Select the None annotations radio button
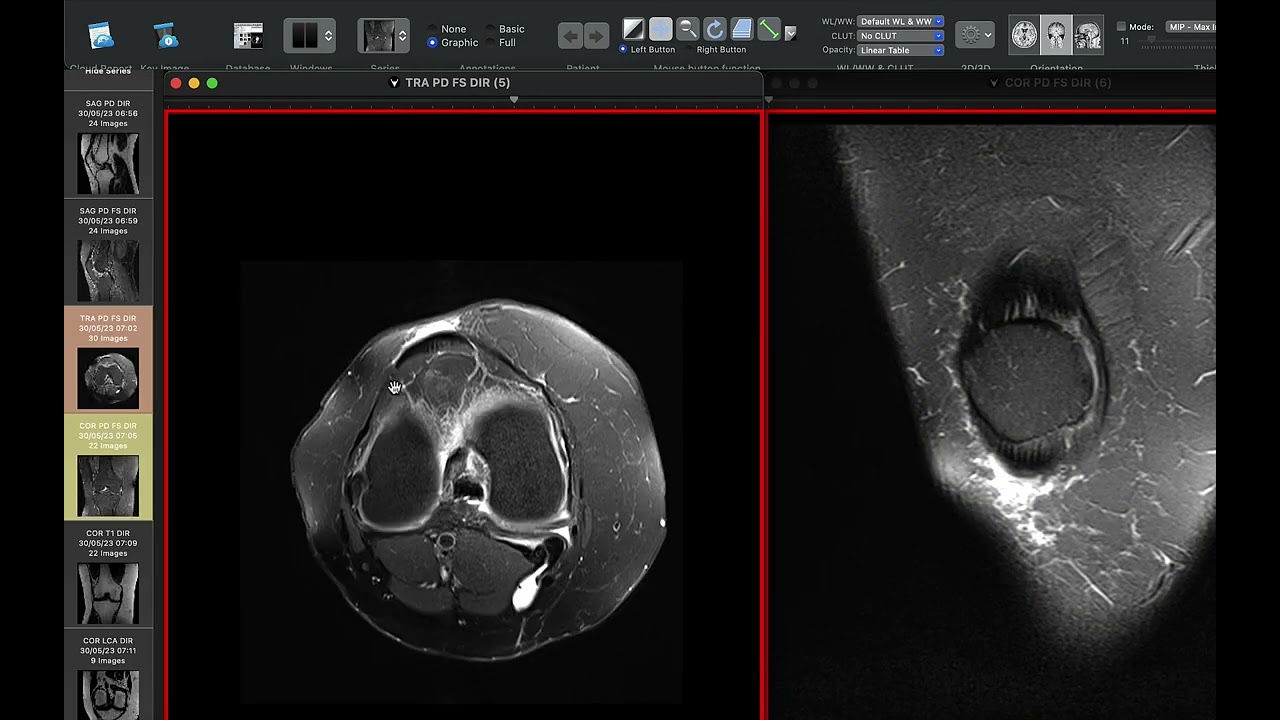Screen dimensions: 1280x720 [x=432, y=29]
